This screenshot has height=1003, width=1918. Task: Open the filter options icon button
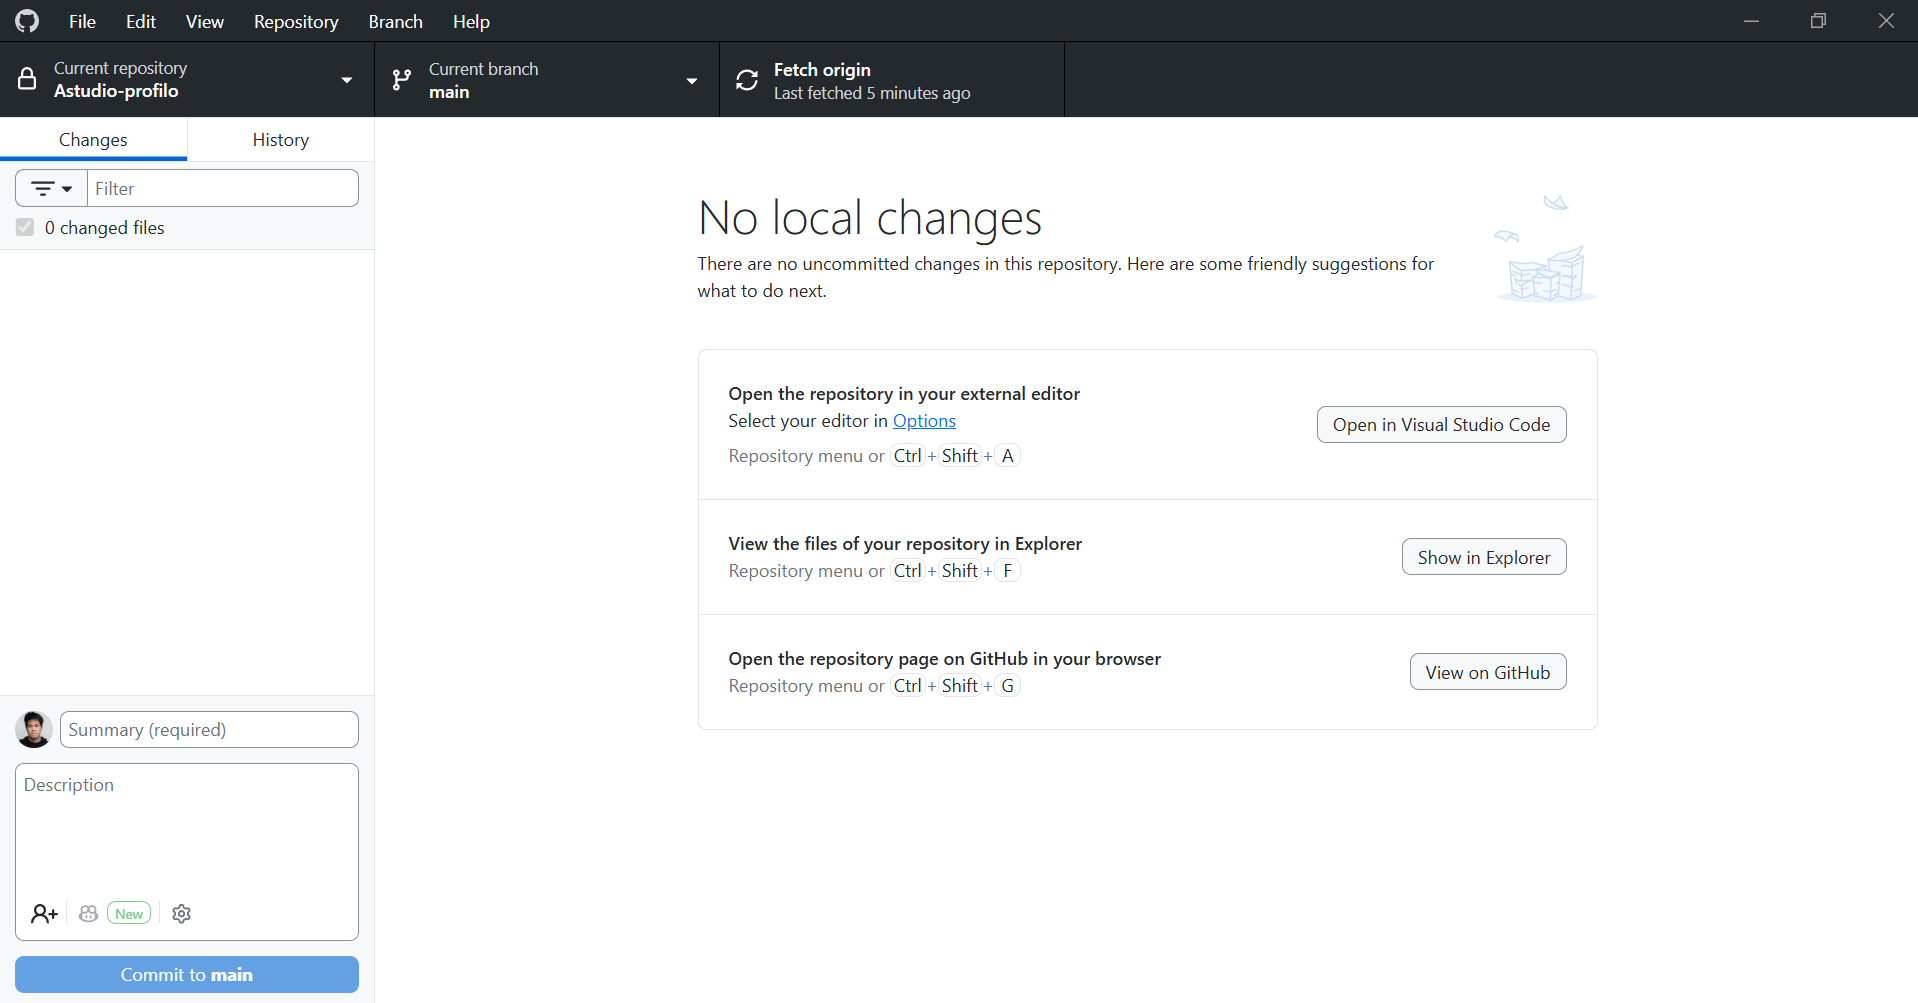tap(52, 188)
